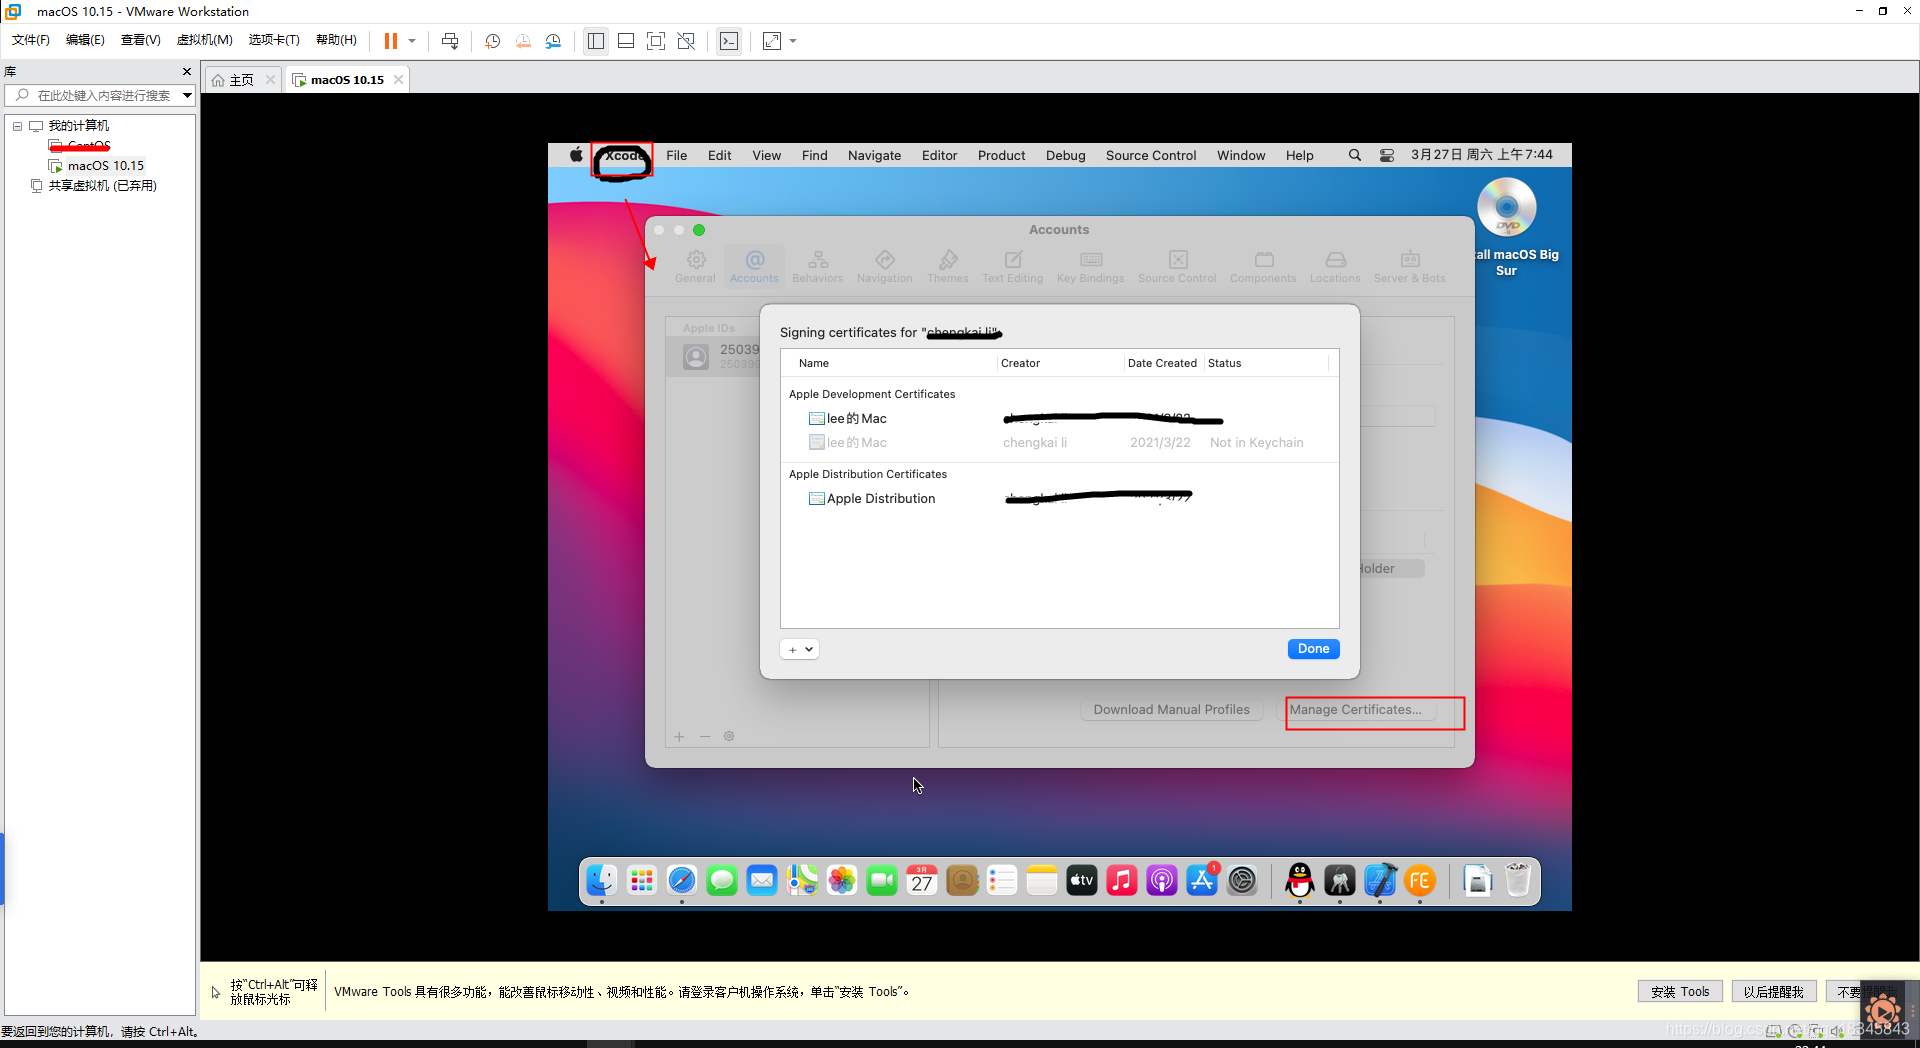Open Music app in the Dock
Screen dimensions: 1920x1048
[x=1122, y=881]
